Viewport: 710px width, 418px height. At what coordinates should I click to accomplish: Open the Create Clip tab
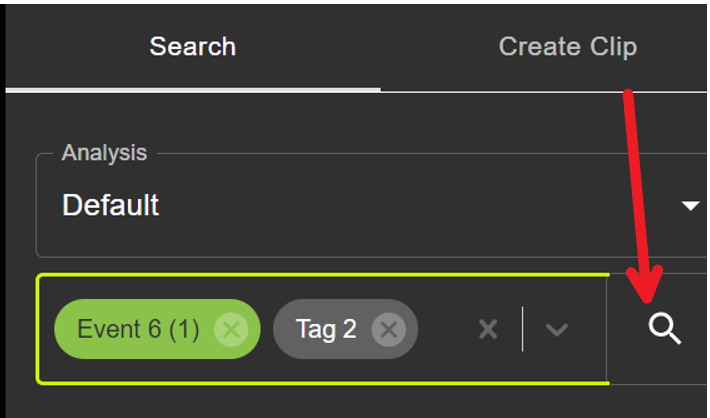(x=568, y=47)
